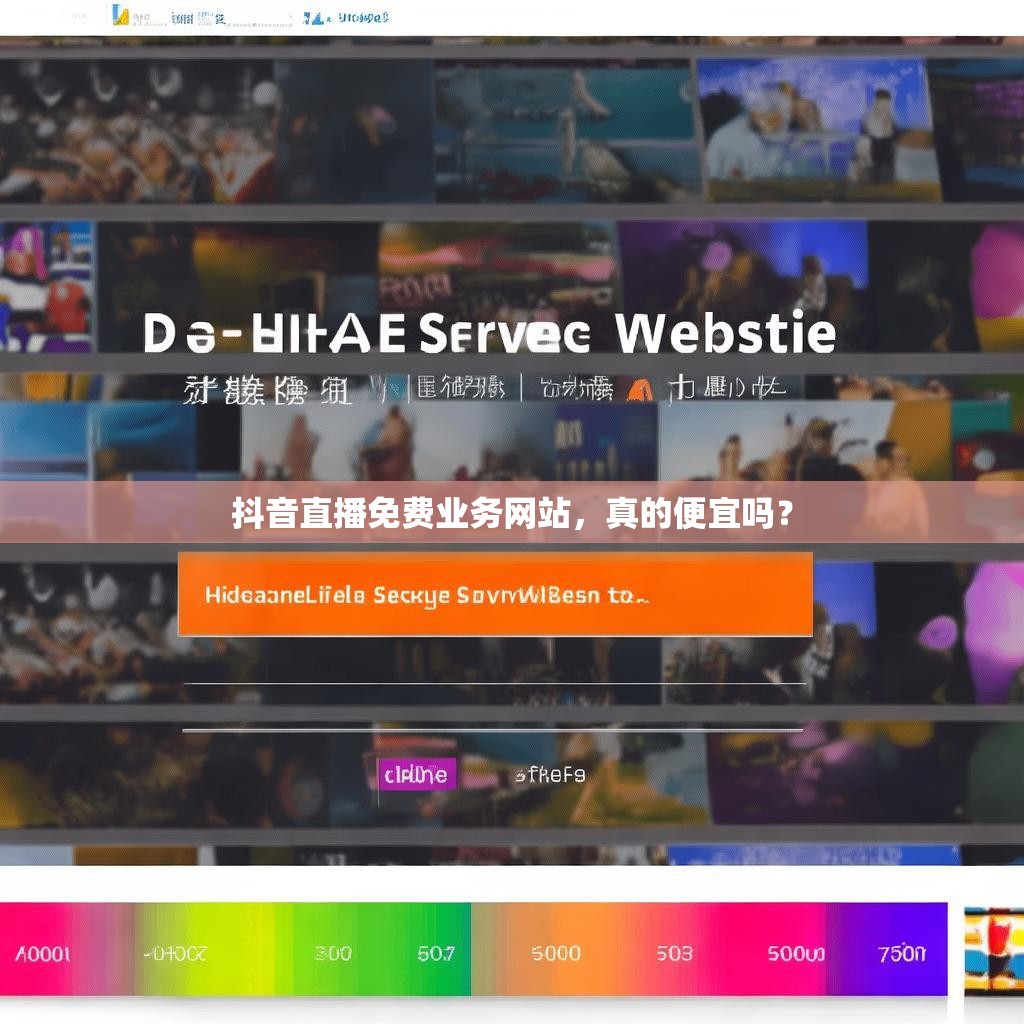Click the orange HideaaneLifele Seckye banner button
Viewport: 1024px width, 1024px height.
click(x=495, y=594)
